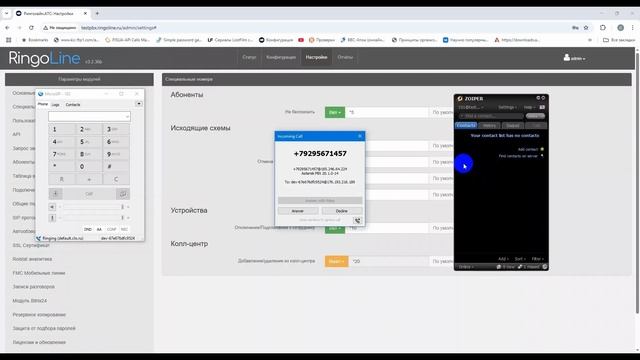Click the plus button left of Call

[56, 194]
